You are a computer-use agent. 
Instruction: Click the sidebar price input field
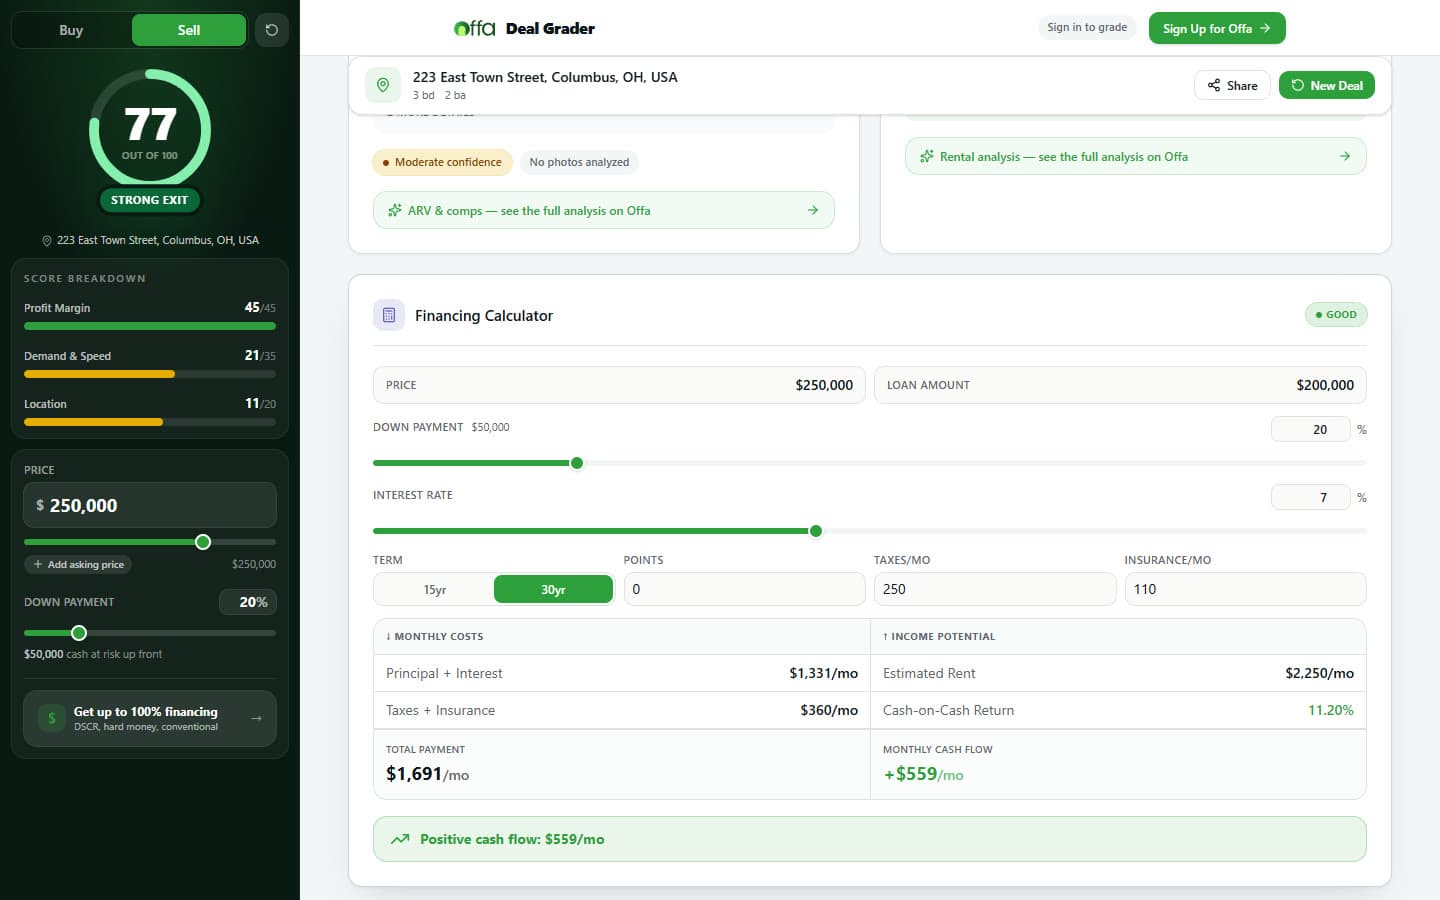click(150, 505)
